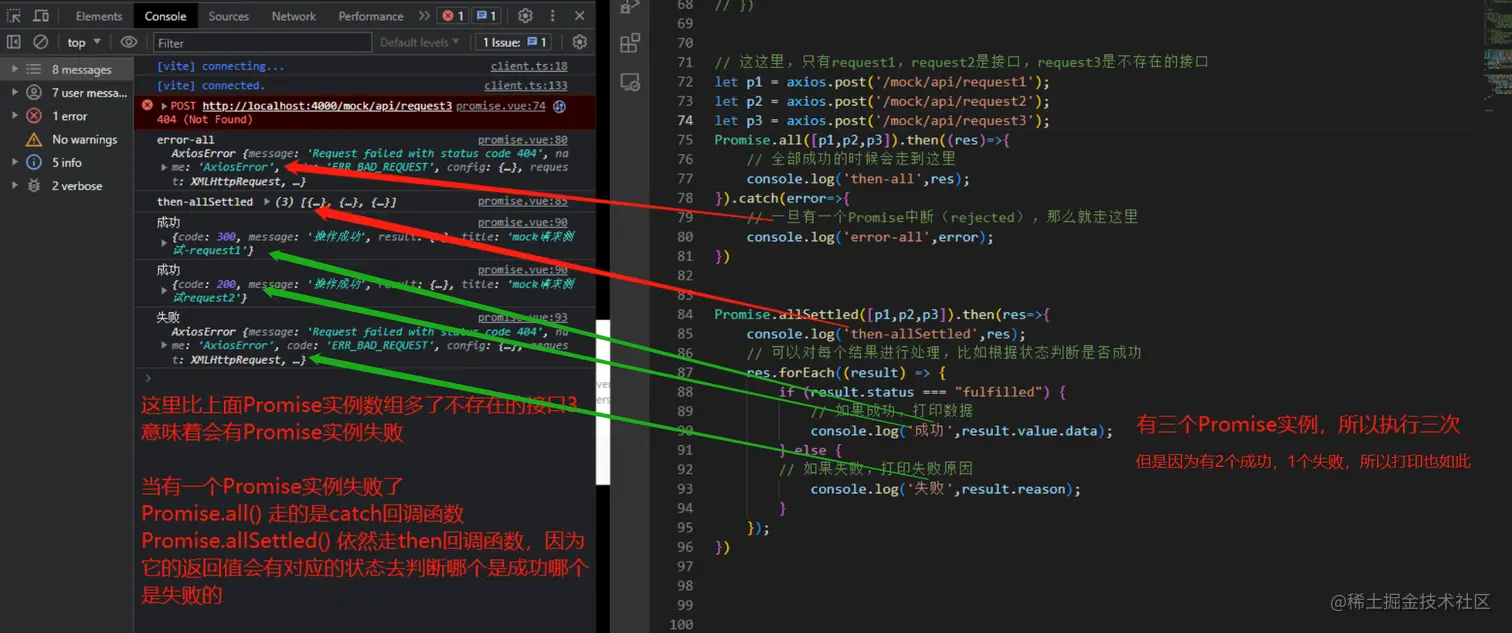Click the '[vite] connecting...' log message

tap(220, 66)
